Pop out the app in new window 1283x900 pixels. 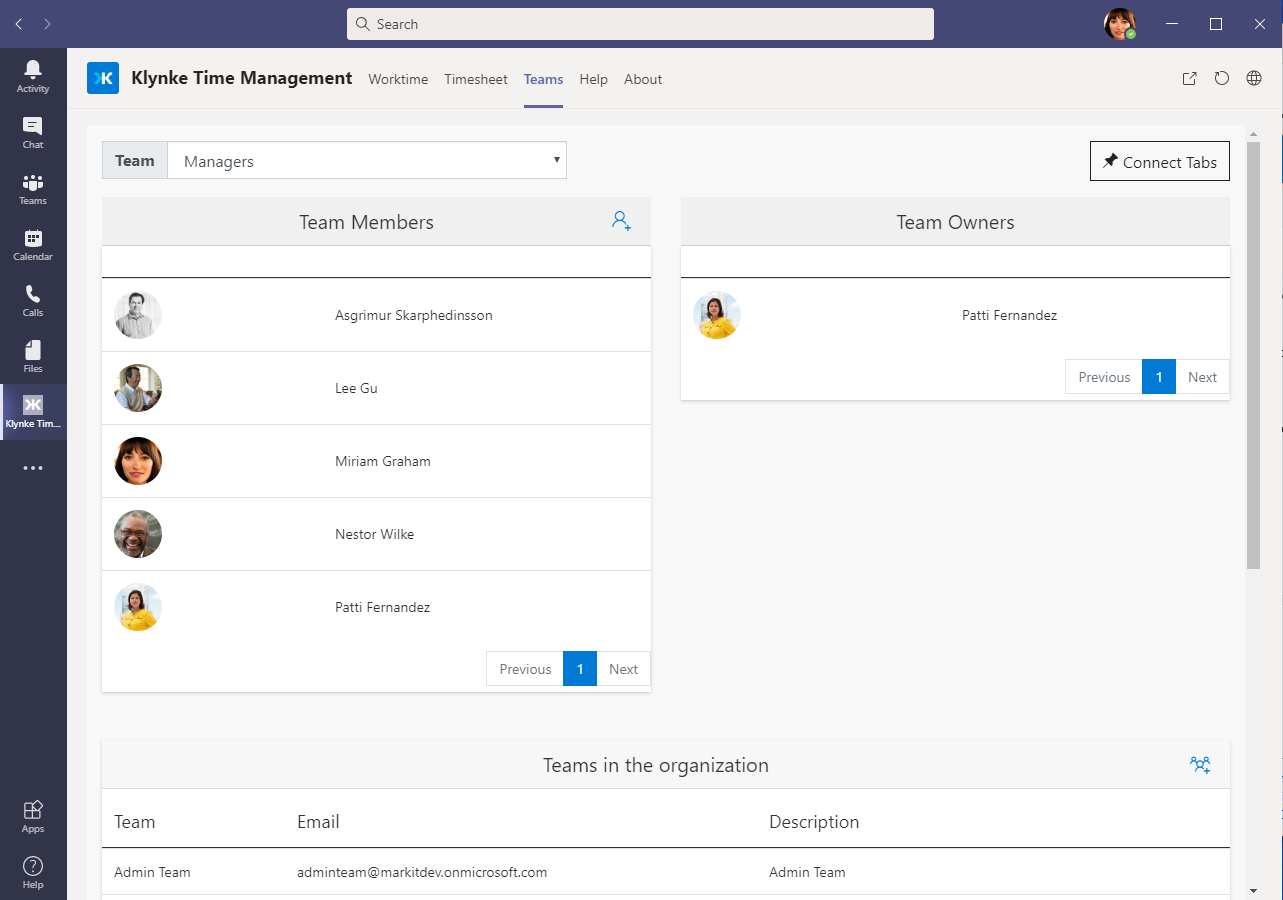click(1189, 78)
